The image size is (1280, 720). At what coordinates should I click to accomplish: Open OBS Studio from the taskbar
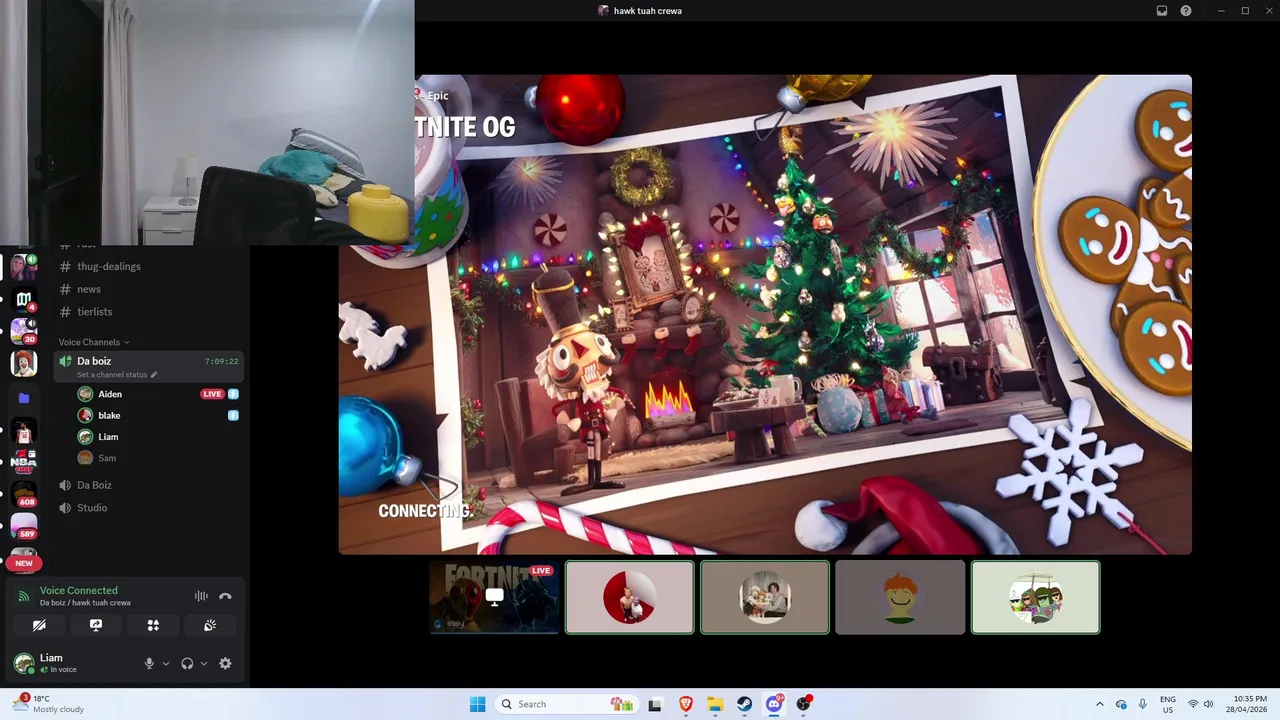click(x=803, y=704)
